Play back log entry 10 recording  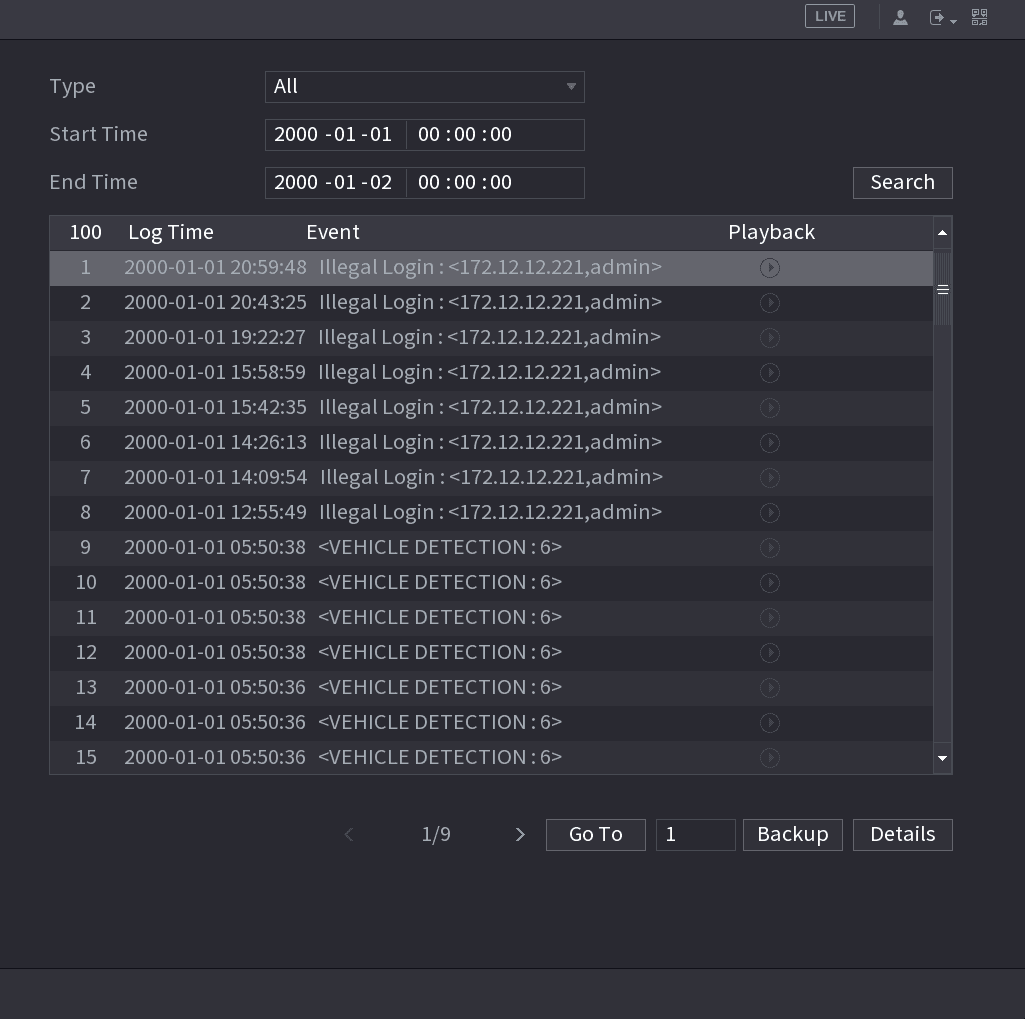tap(770, 583)
